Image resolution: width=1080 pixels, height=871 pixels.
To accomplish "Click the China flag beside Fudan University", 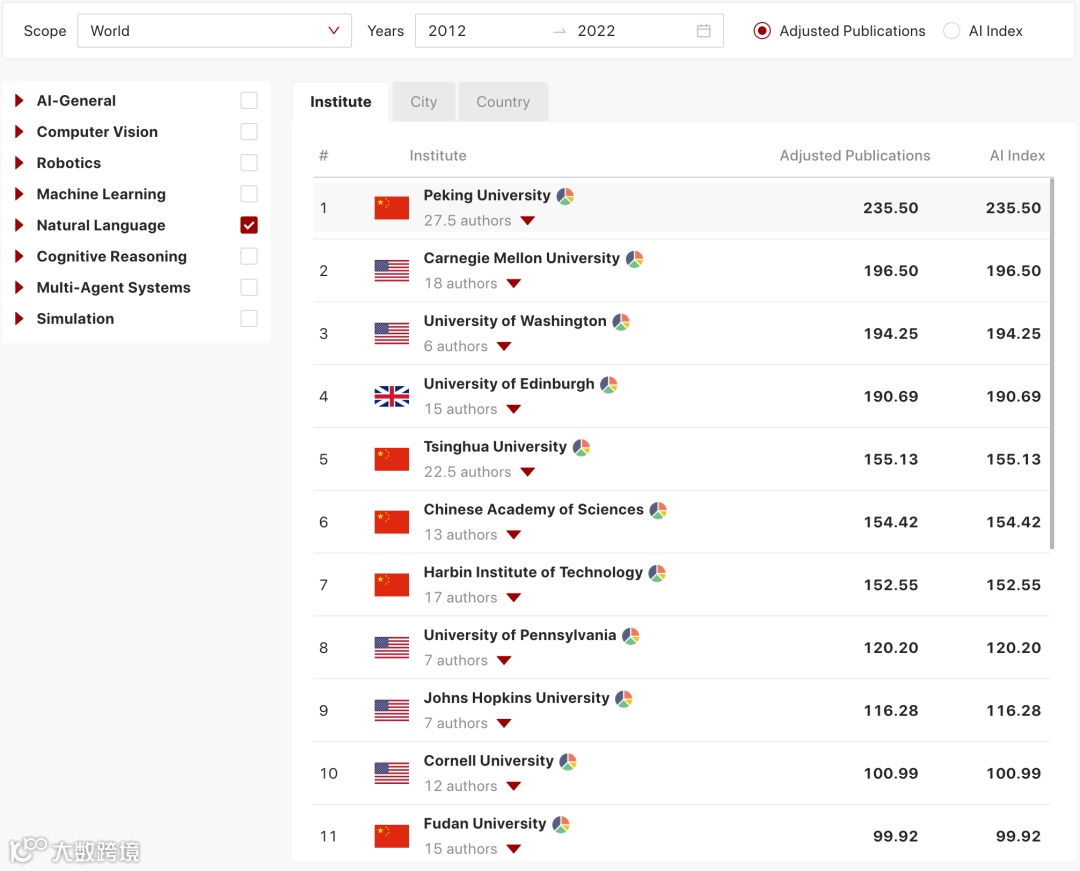I will tap(392, 836).
